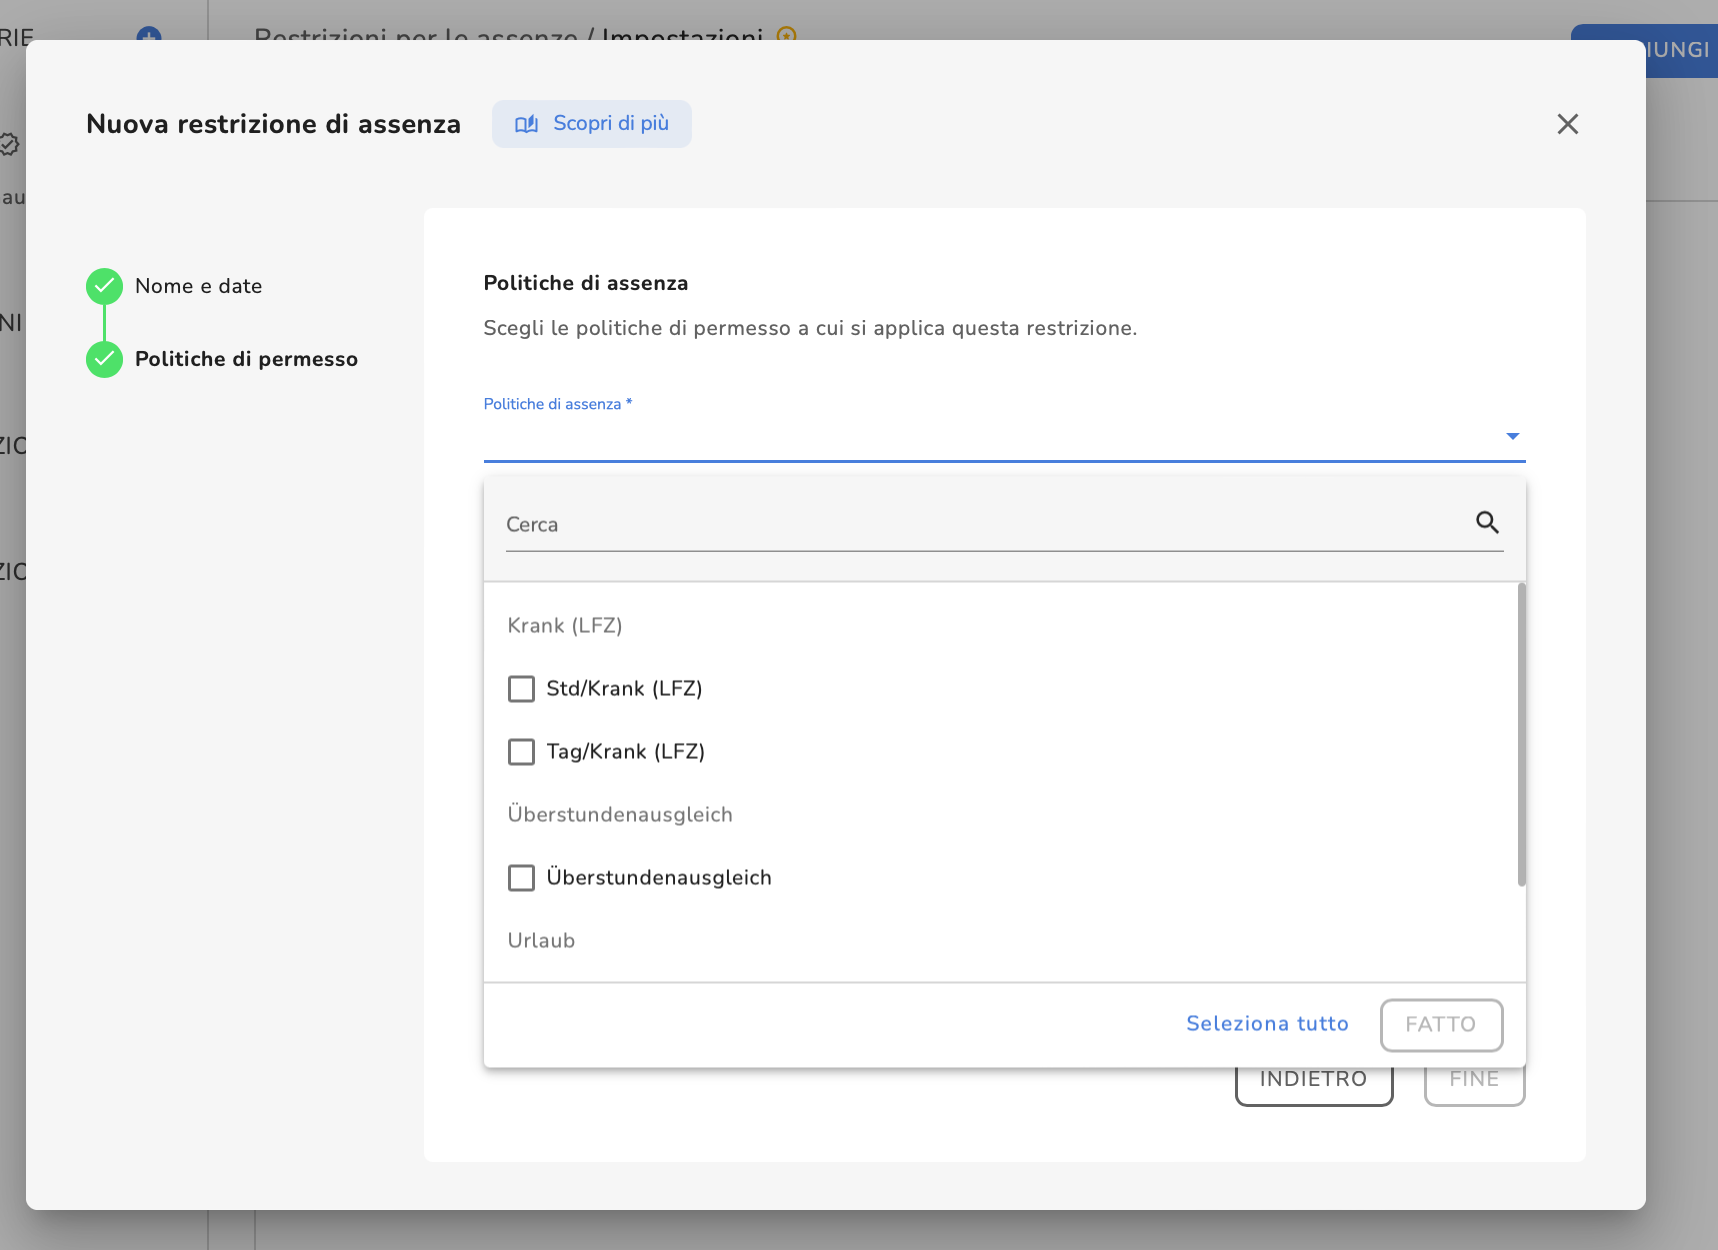
Task: Focus the Politiche di assenza selection field
Action: (1004, 436)
